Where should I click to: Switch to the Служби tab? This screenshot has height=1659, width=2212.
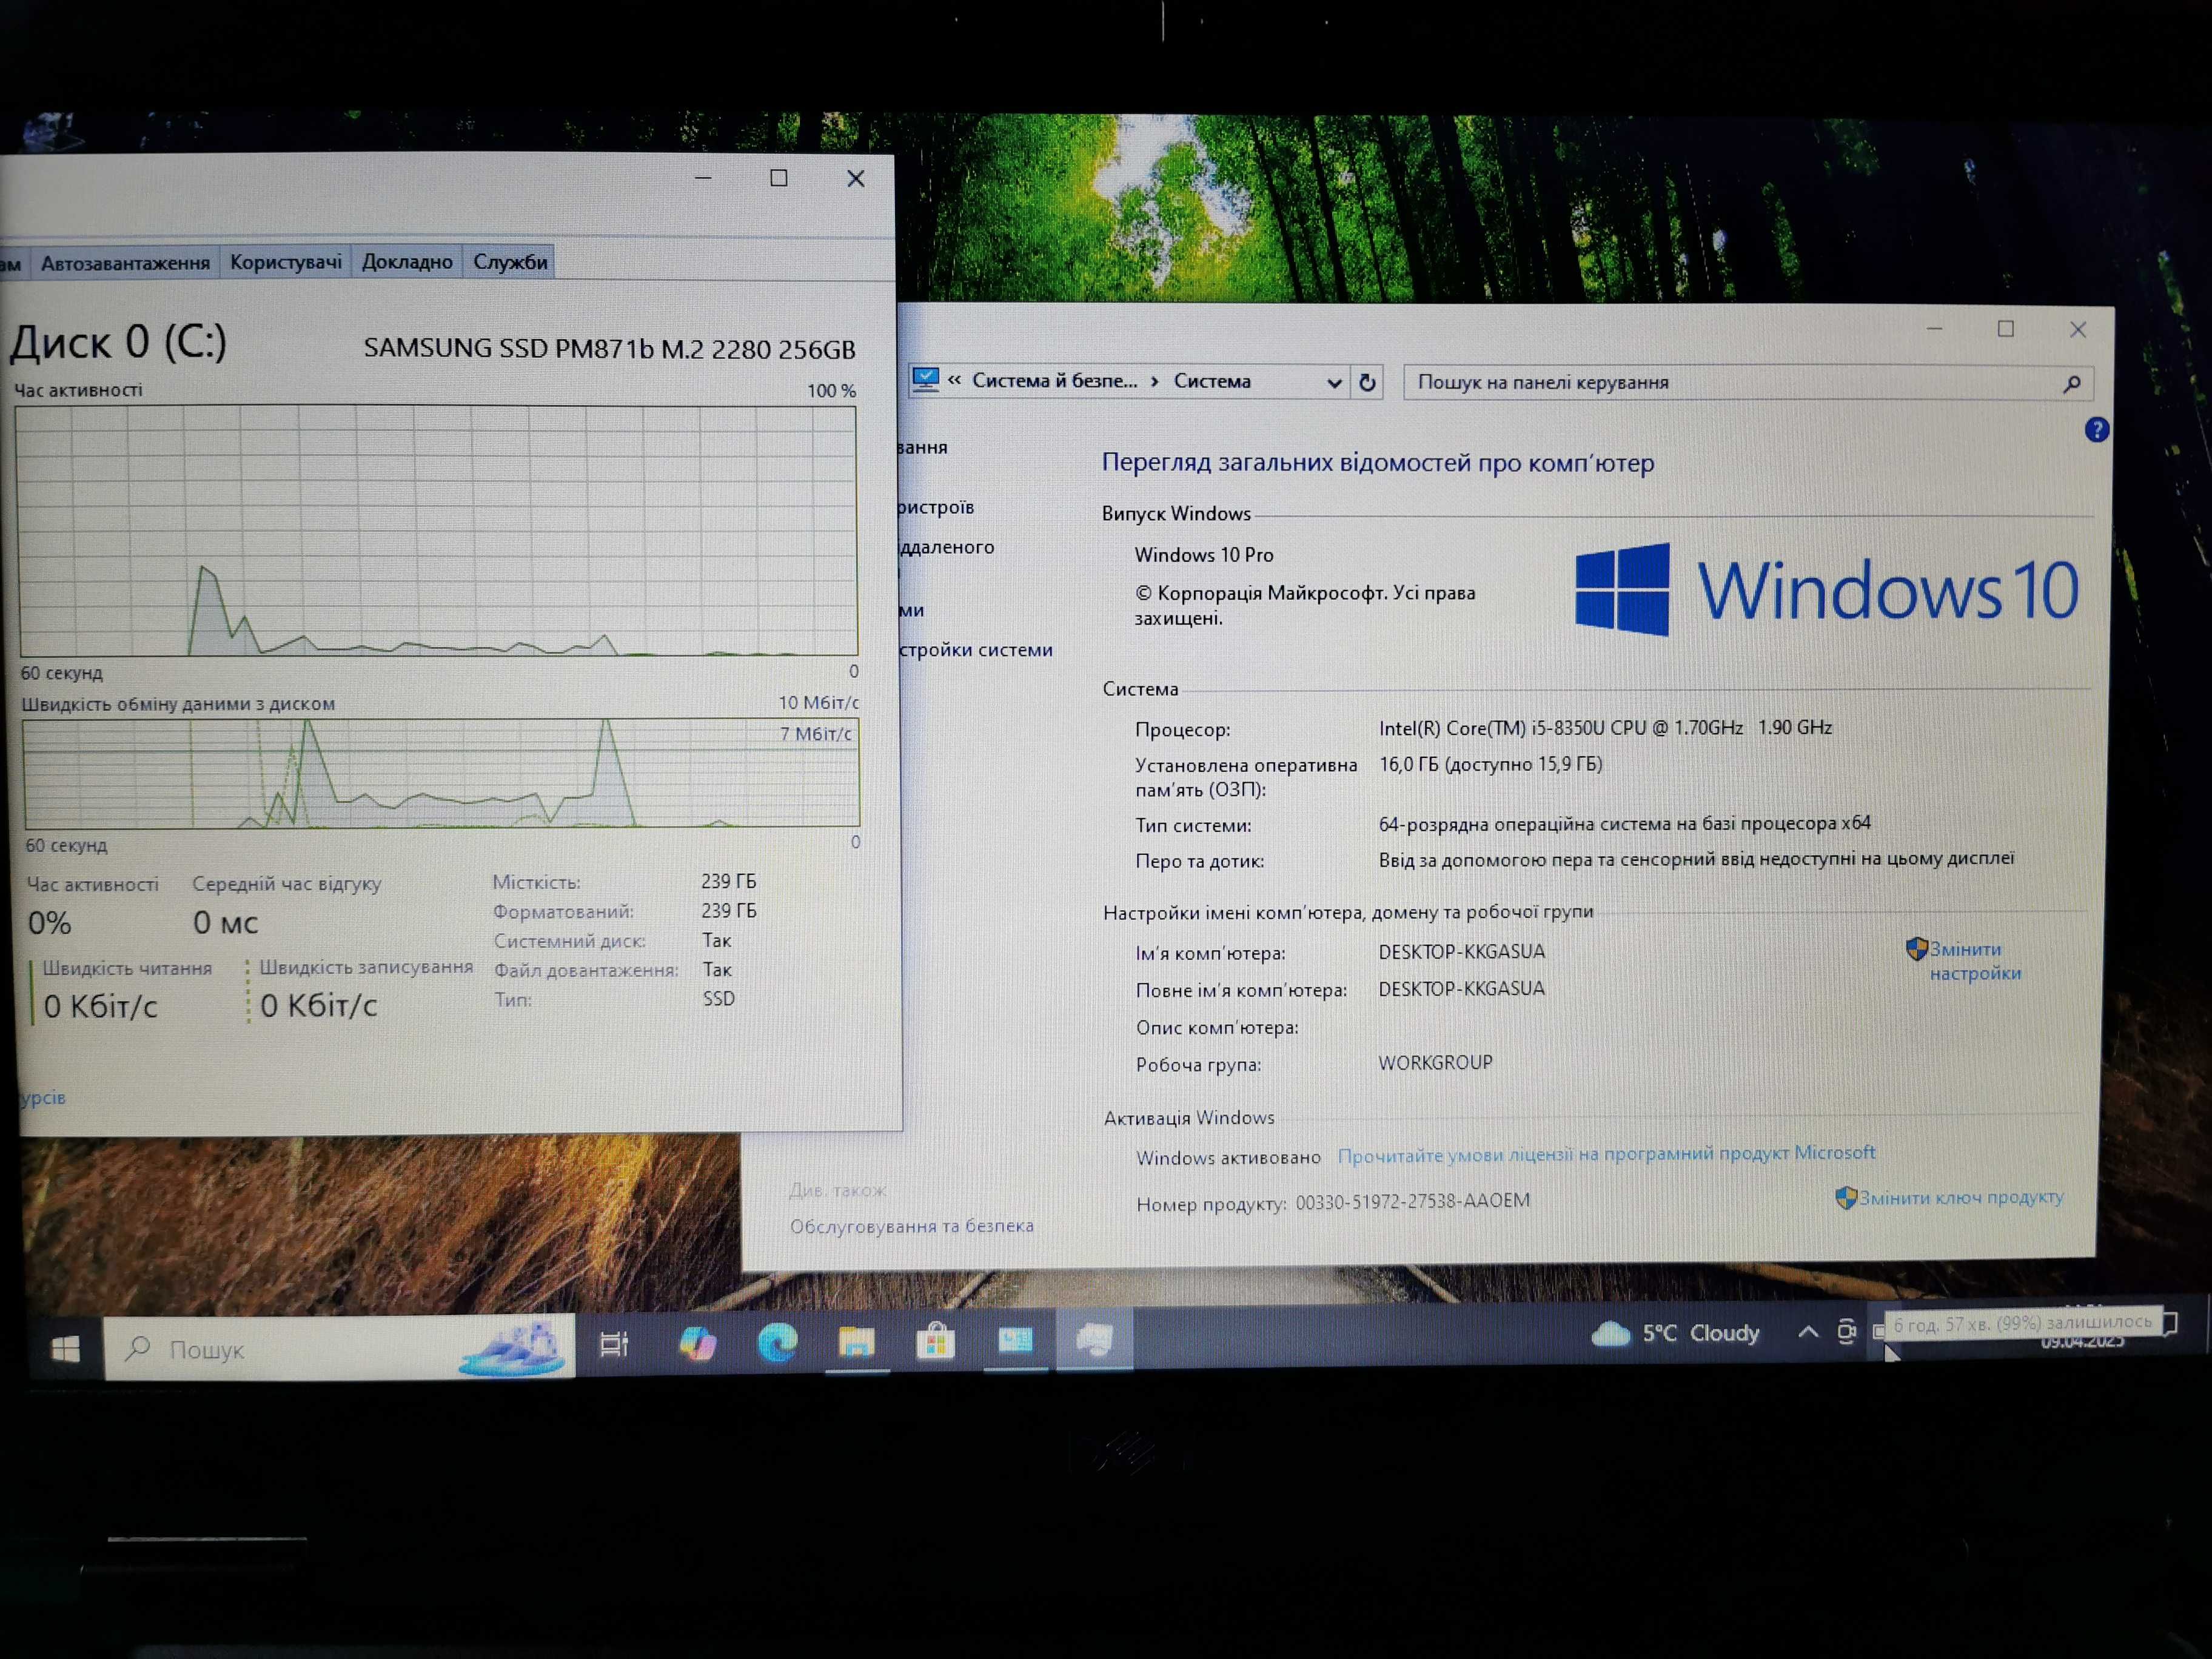pyautogui.click(x=510, y=262)
